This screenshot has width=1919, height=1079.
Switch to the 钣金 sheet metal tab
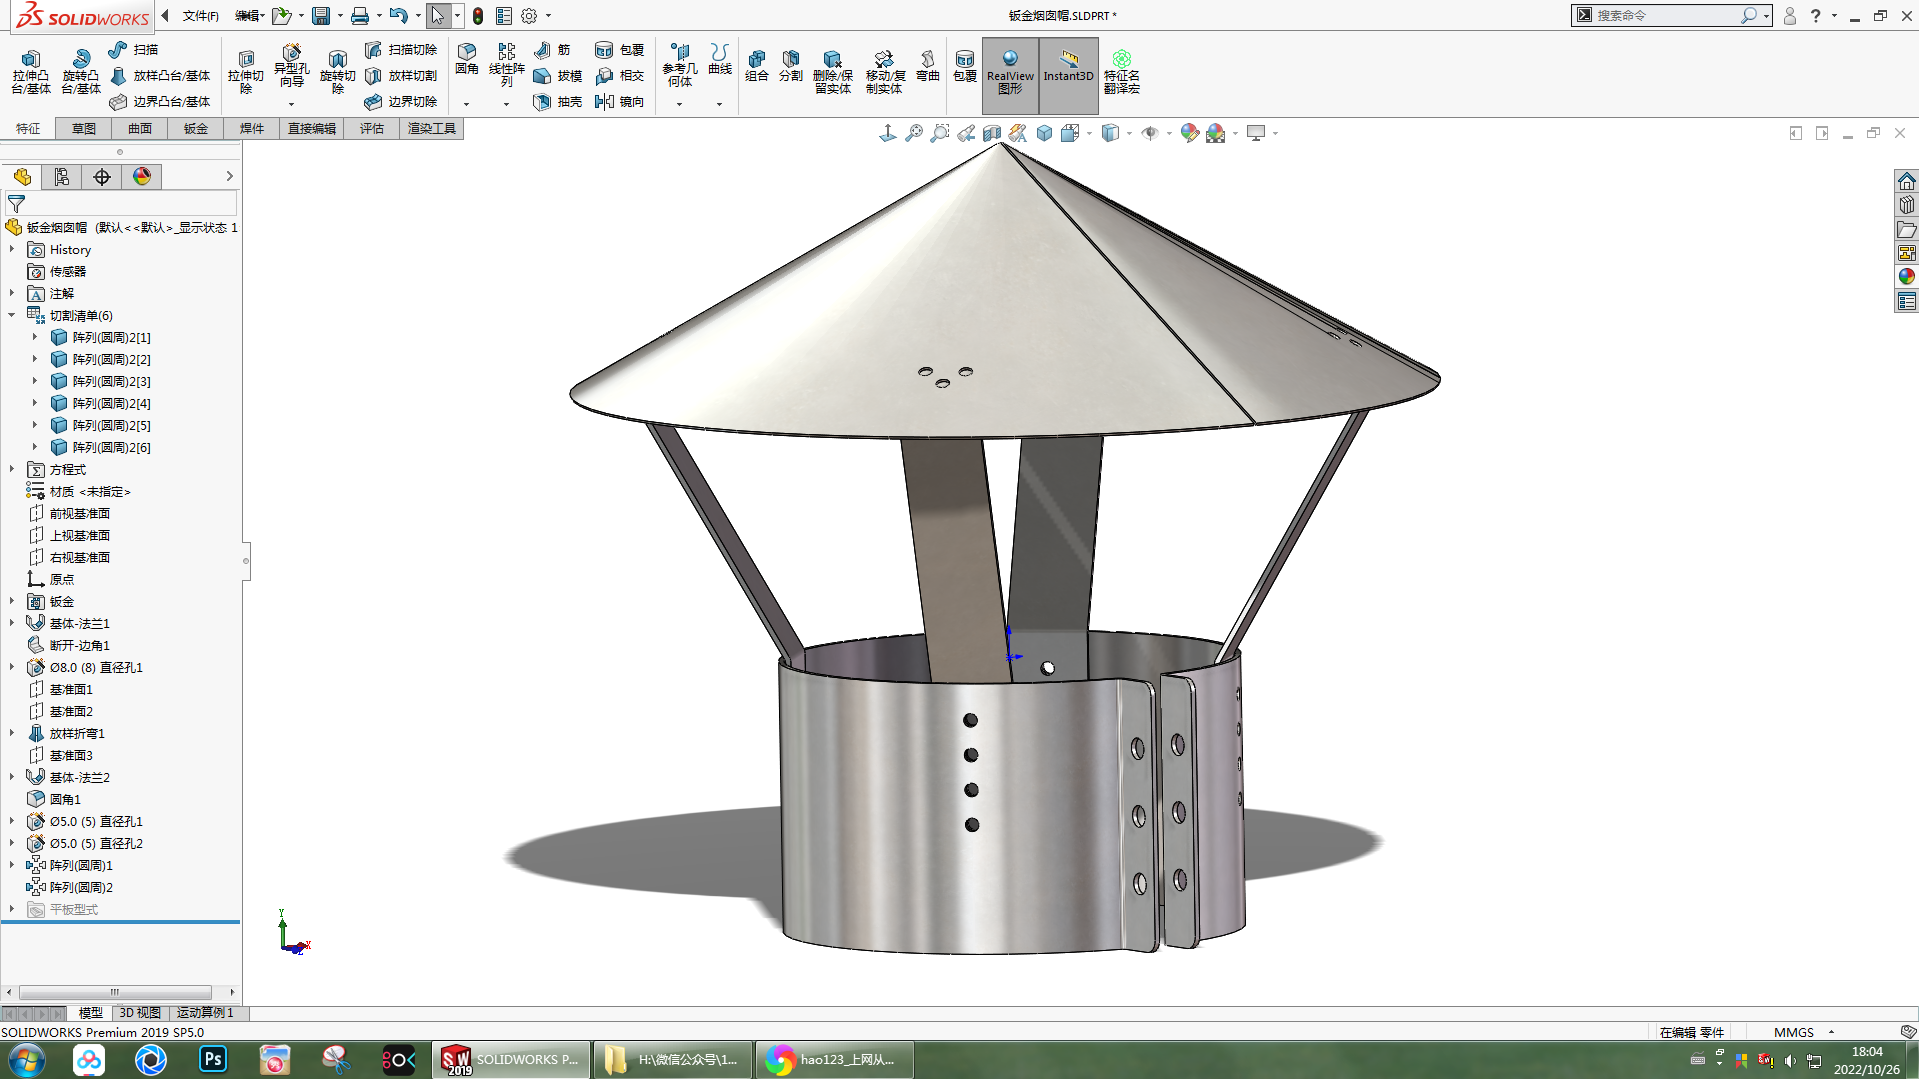[196, 128]
